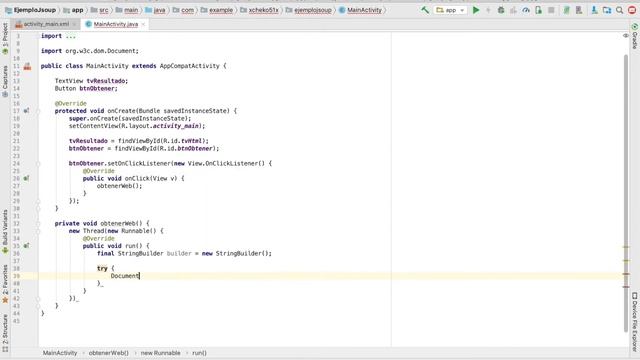Click the Search Everywhere magnifier icon
This screenshot has width=640, height=360.
[620, 10]
